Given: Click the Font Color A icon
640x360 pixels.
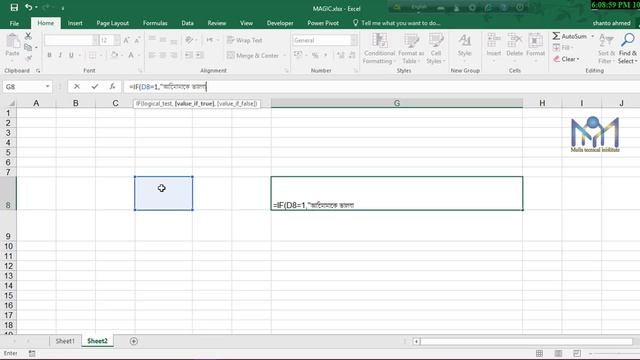Looking at the screenshot, I should point(131,55).
